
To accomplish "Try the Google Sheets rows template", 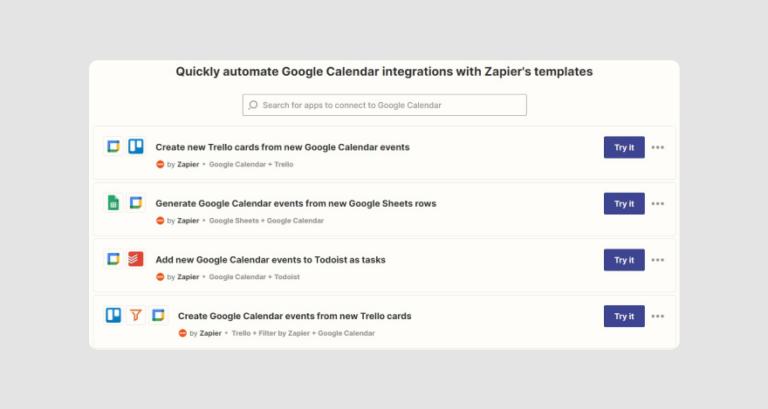I will (624, 203).
